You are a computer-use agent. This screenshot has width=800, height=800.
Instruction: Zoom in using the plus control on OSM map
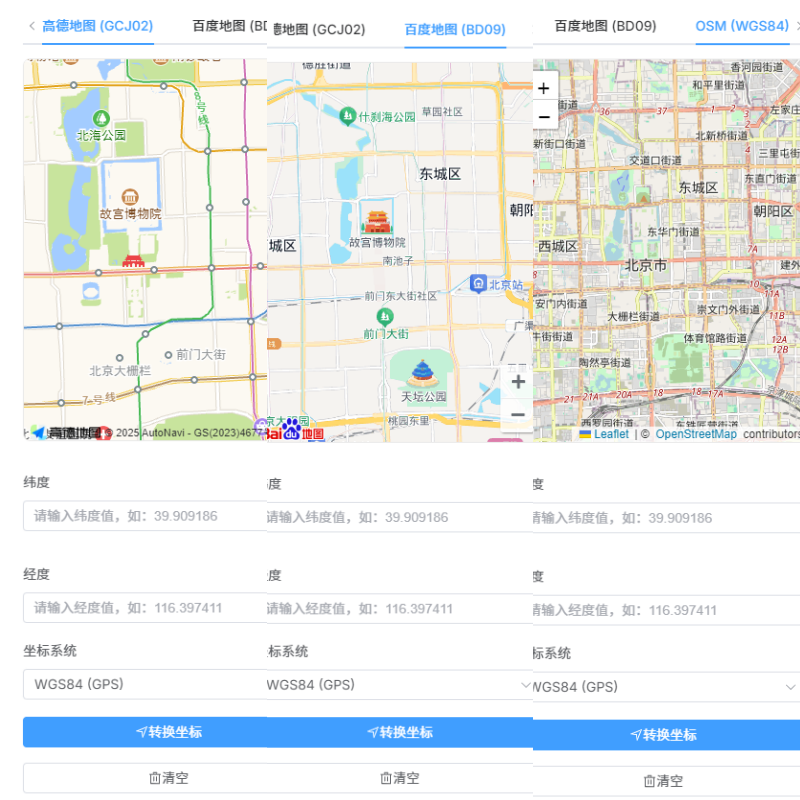tap(543, 88)
